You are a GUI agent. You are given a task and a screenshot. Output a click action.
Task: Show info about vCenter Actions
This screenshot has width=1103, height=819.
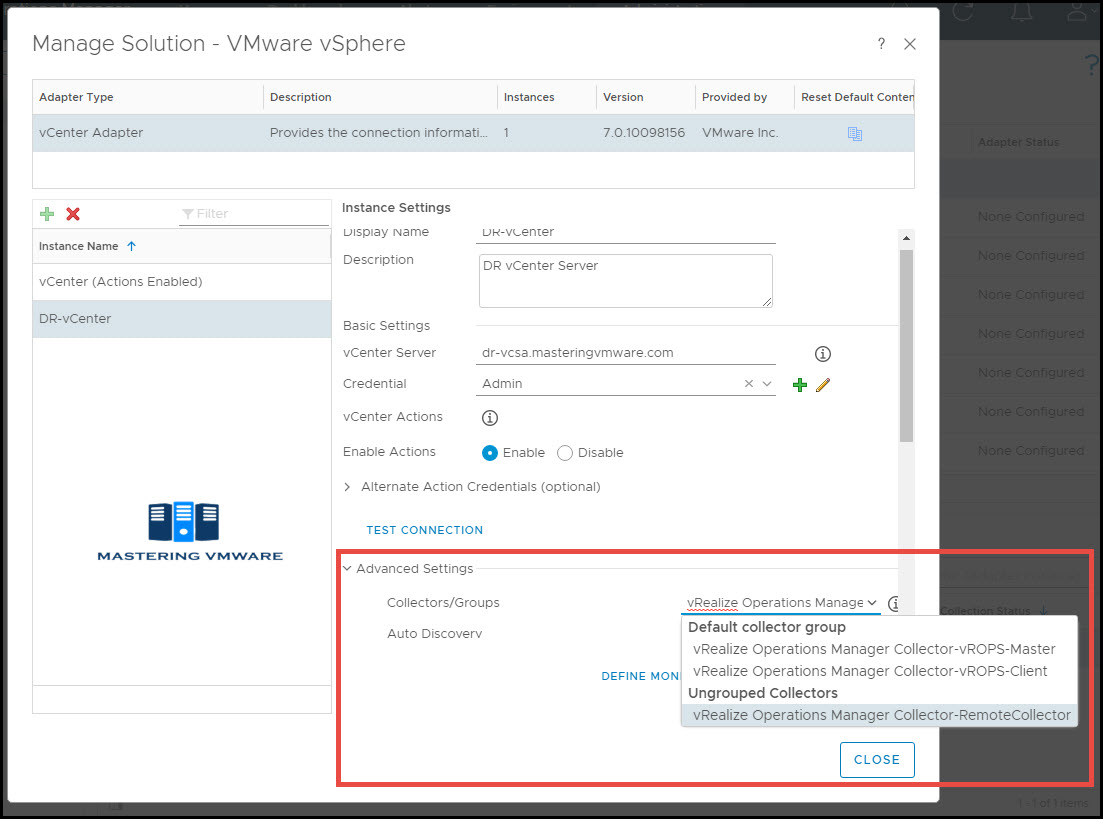(x=490, y=418)
